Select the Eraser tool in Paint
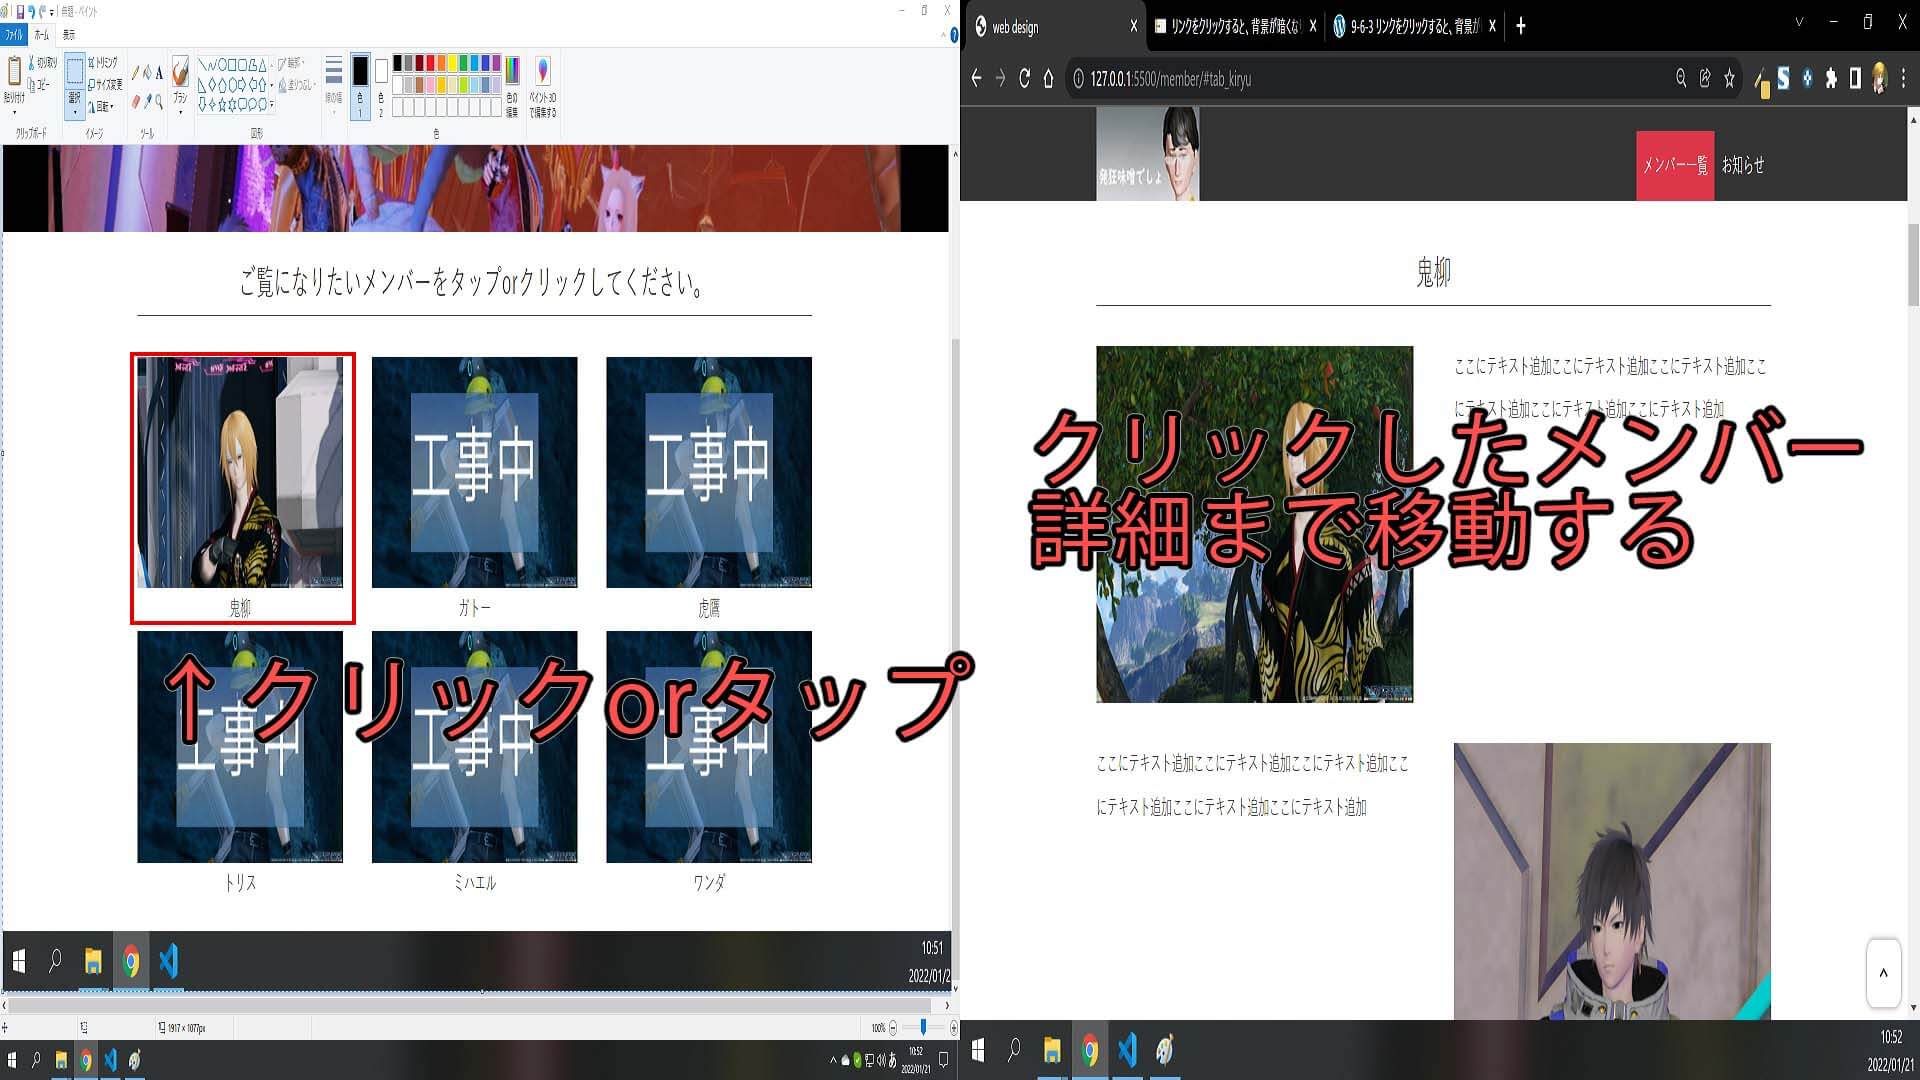The height and width of the screenshot is (1080, 1920). click(136, 101)
